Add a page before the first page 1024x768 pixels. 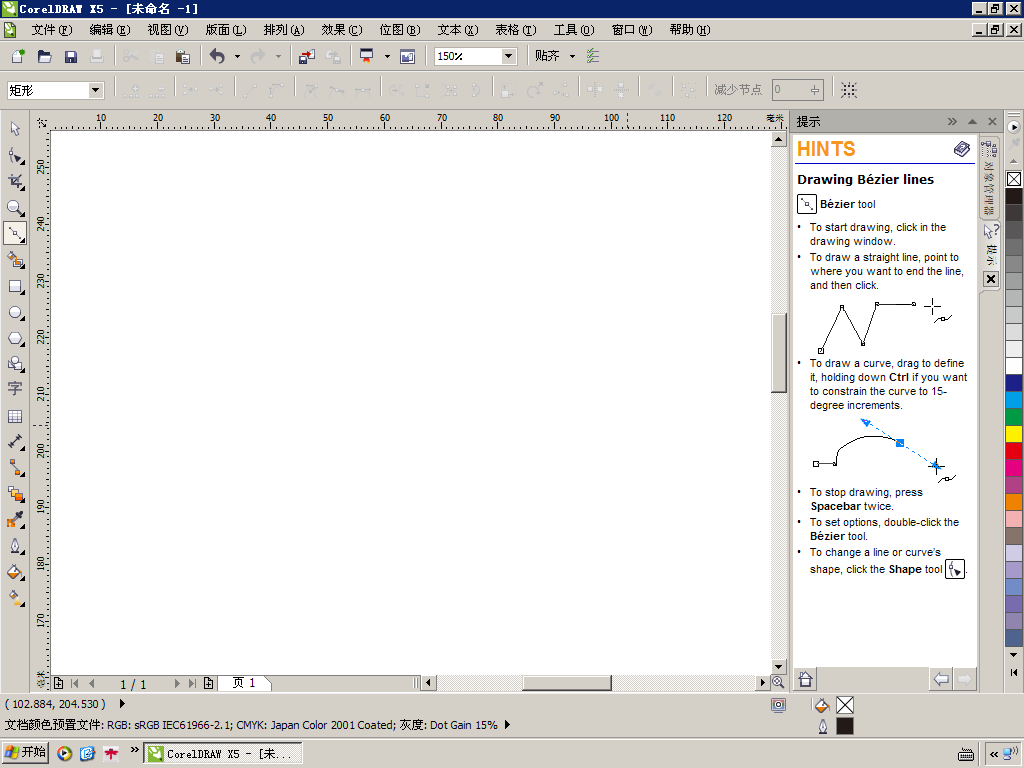(59, 684)
